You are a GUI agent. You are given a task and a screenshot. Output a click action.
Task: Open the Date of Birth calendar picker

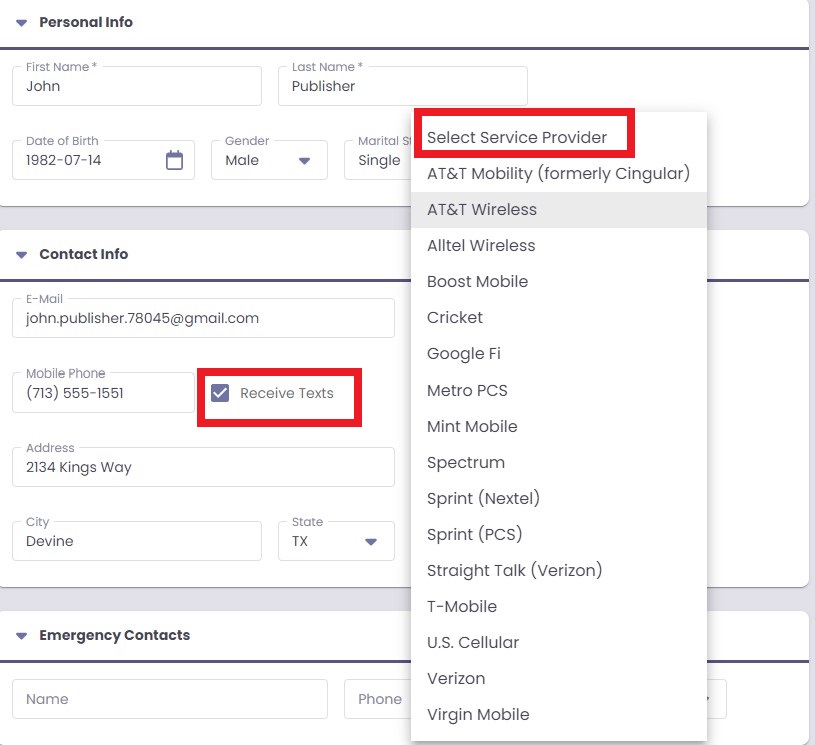[x=174, y=160]
